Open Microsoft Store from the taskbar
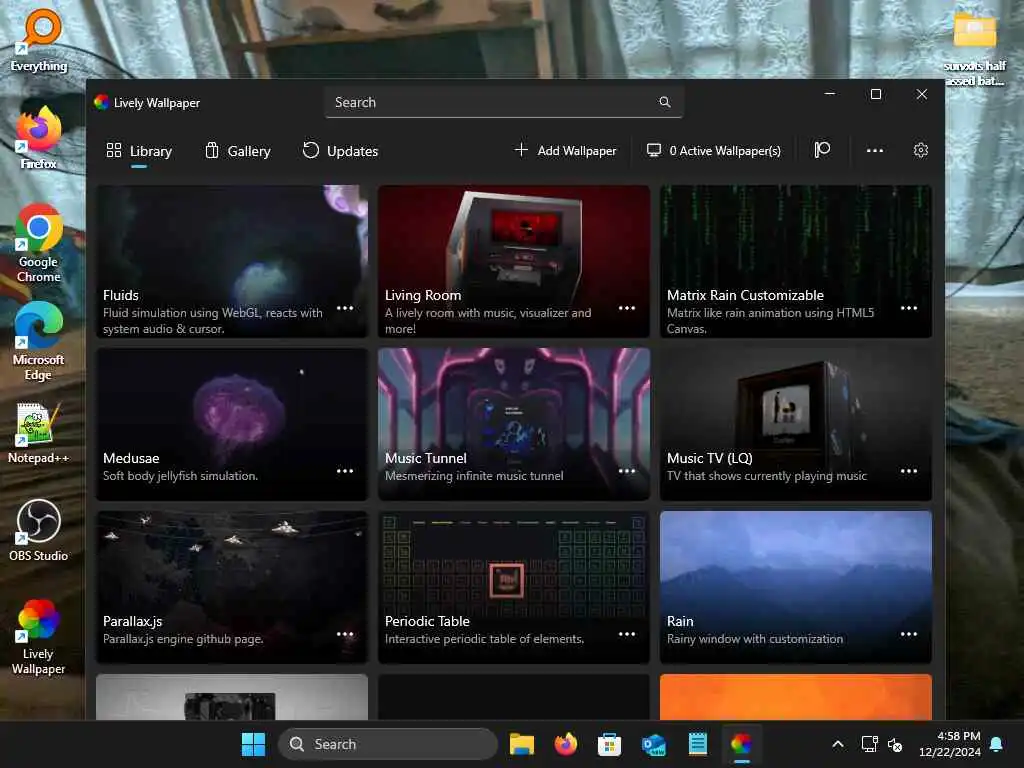The height and width of the screenshot is (768, 1024). (609, 744)
